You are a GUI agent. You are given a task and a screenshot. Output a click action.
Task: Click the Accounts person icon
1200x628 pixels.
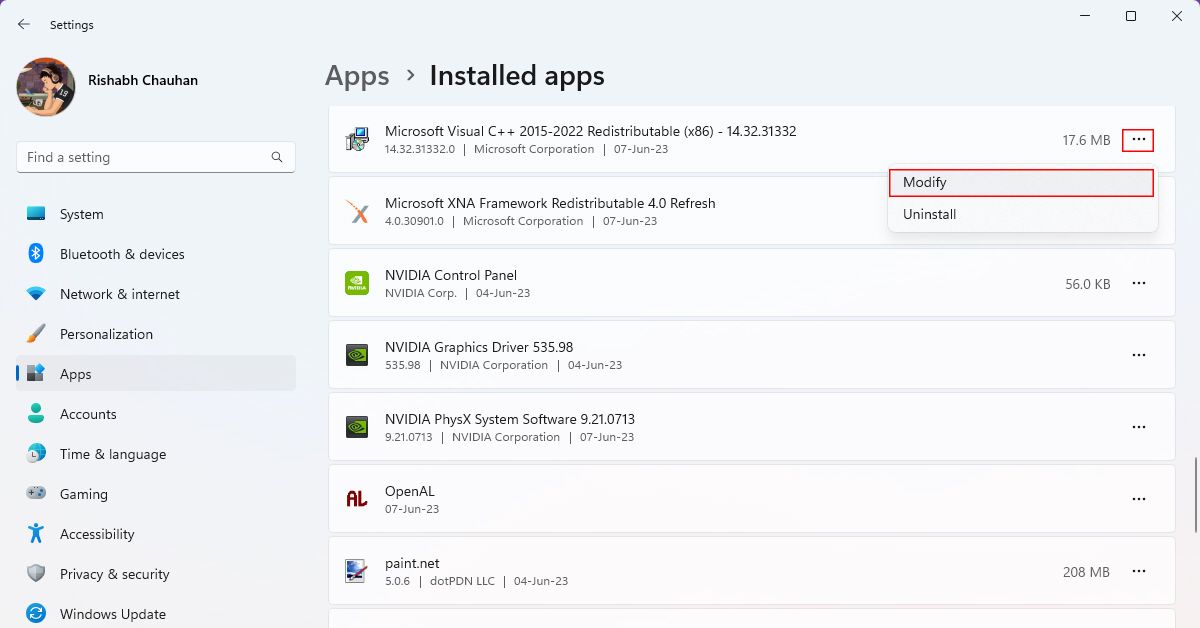[x=36, y=414]
